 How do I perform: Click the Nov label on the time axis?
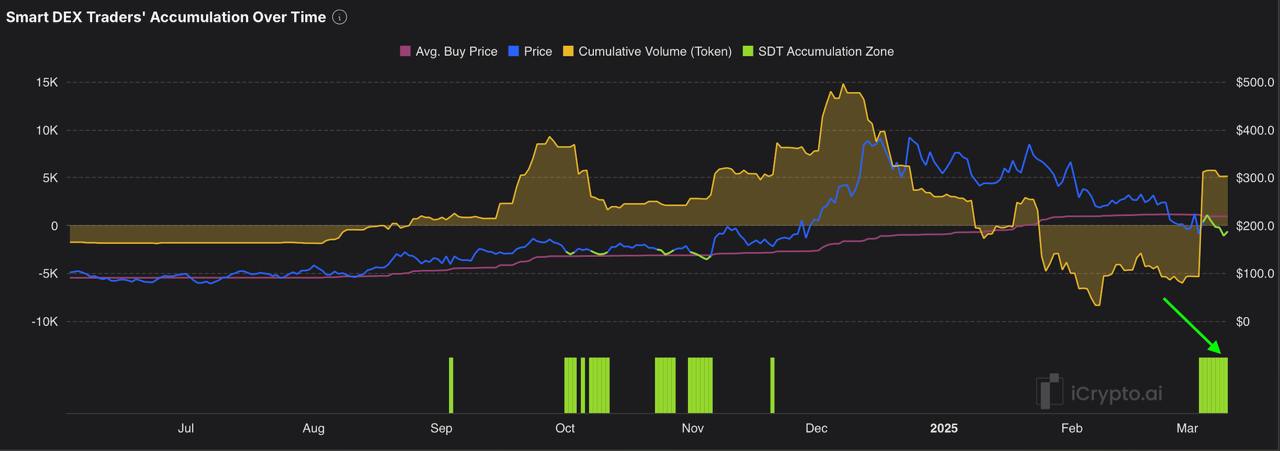point(693,428)
